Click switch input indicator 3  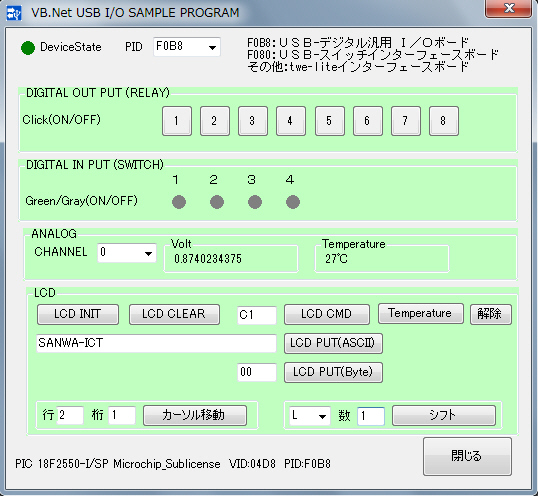pos(255,202)
